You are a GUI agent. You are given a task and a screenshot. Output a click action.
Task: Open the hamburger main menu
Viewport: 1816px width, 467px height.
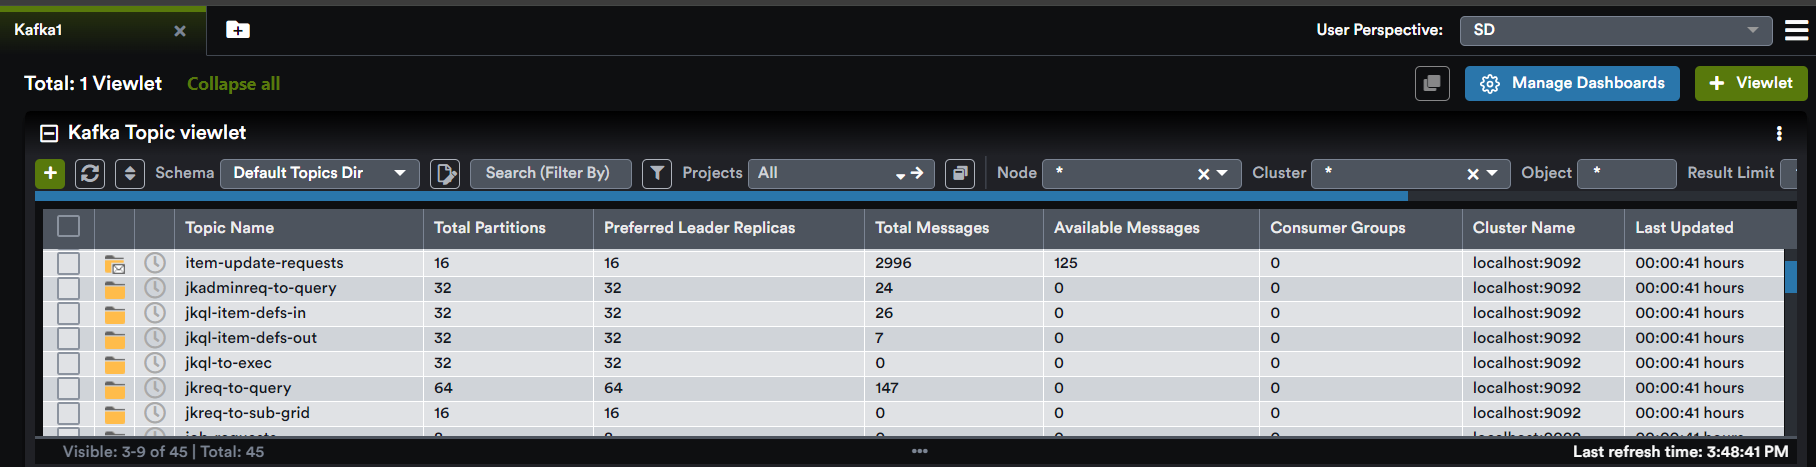1797,30
